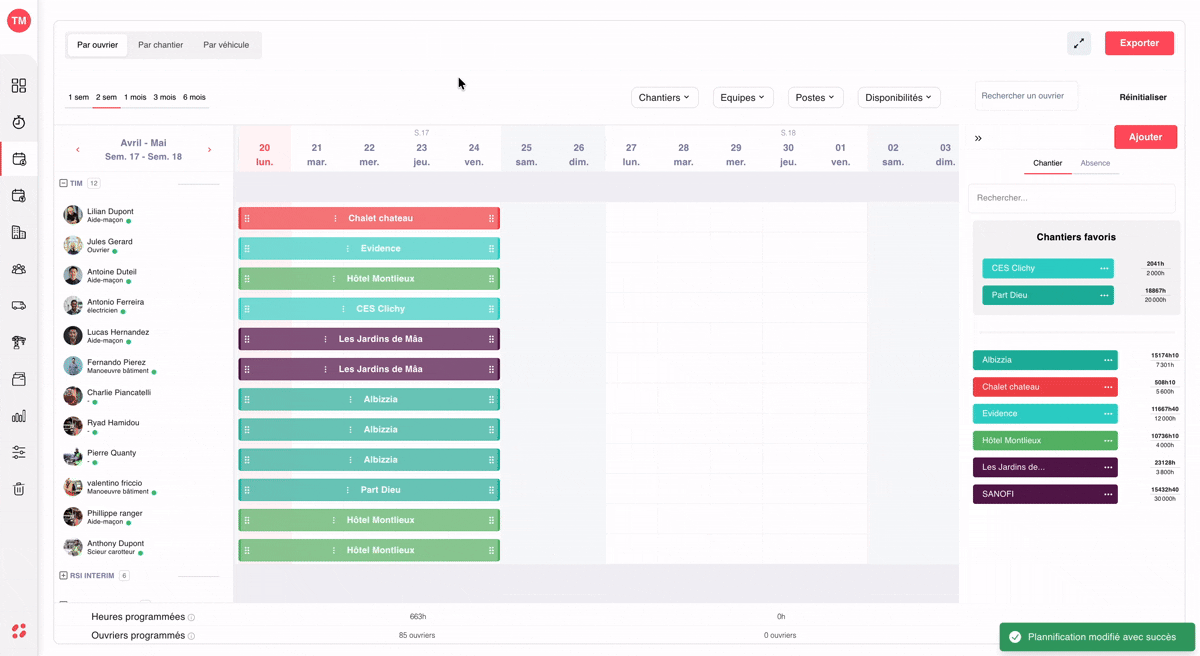
Task: Click the Ajouter button
Action: click(1145, 137)
